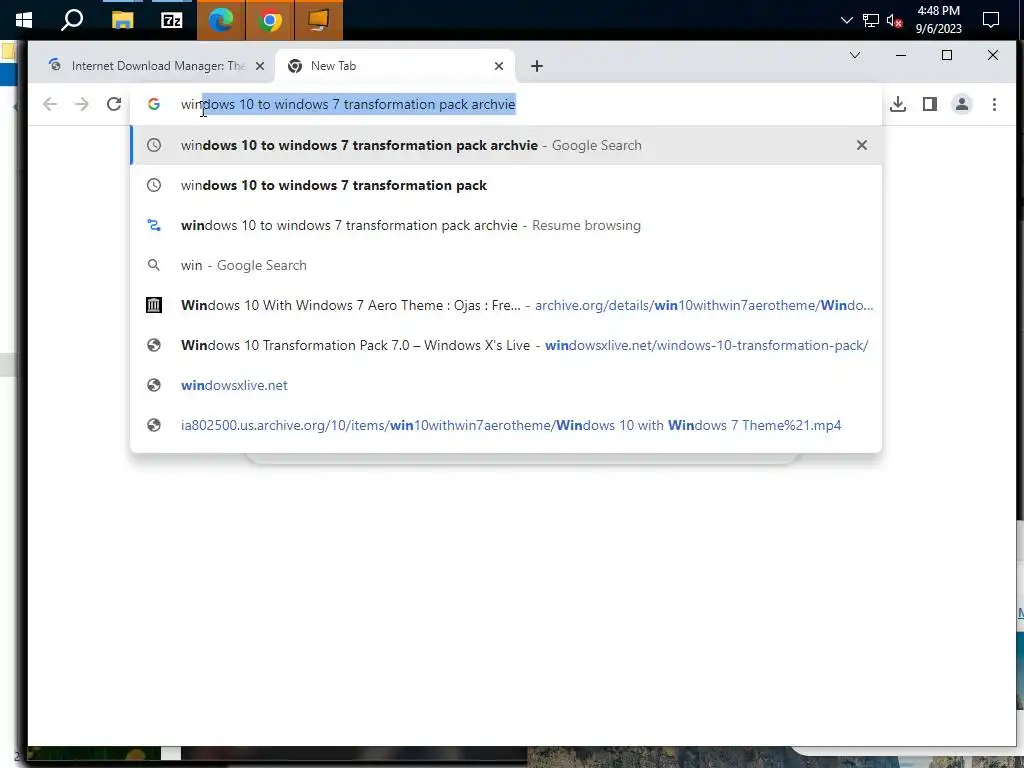Open 7-Zip from the taskbar
1024x768 pixels.
(x=171, y=20)
